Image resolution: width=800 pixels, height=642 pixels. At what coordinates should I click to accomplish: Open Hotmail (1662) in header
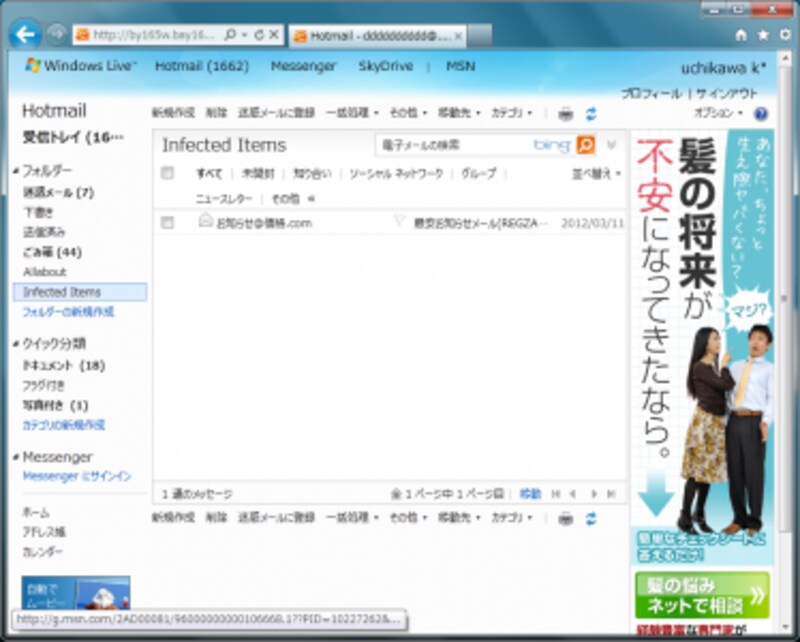pos(202,66)
